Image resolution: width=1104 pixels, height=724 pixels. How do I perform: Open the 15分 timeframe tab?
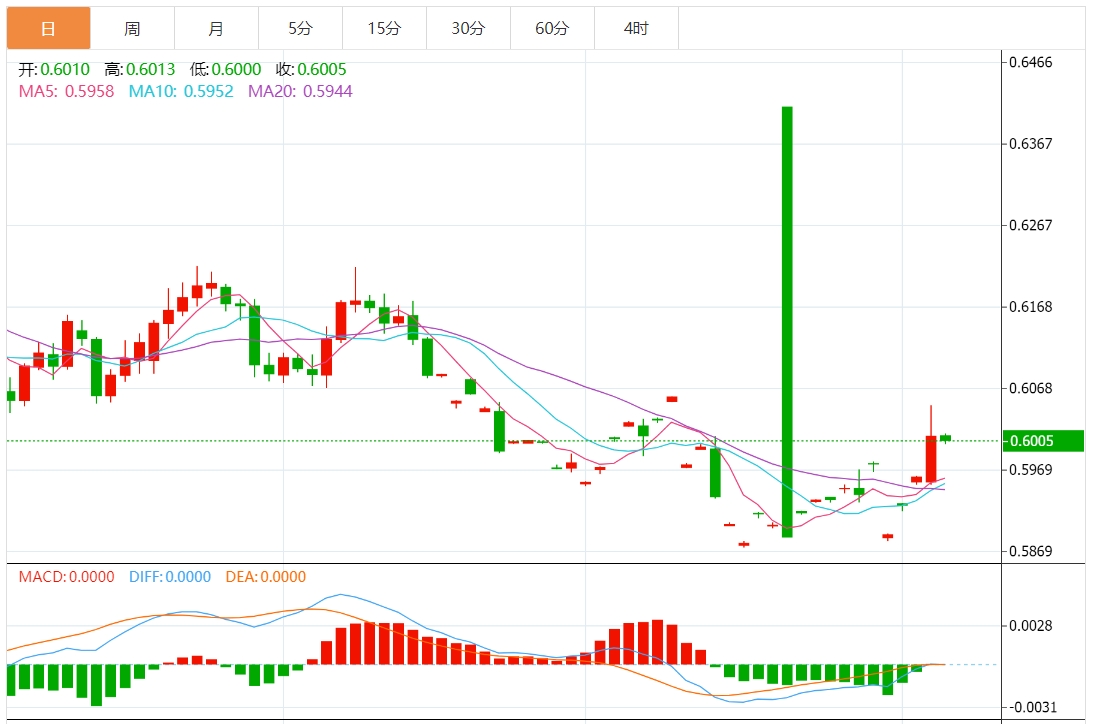pos(384,28)
